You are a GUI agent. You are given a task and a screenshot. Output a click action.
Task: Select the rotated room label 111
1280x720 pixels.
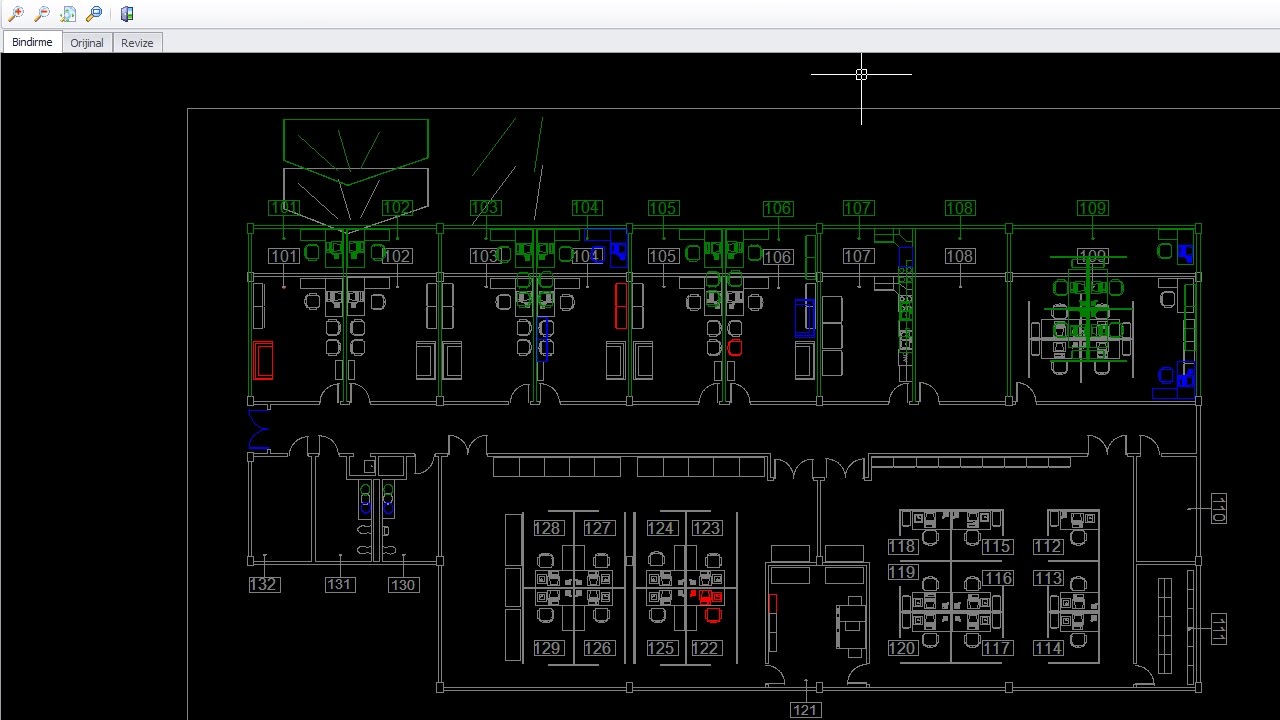[x=1218, y=629]
